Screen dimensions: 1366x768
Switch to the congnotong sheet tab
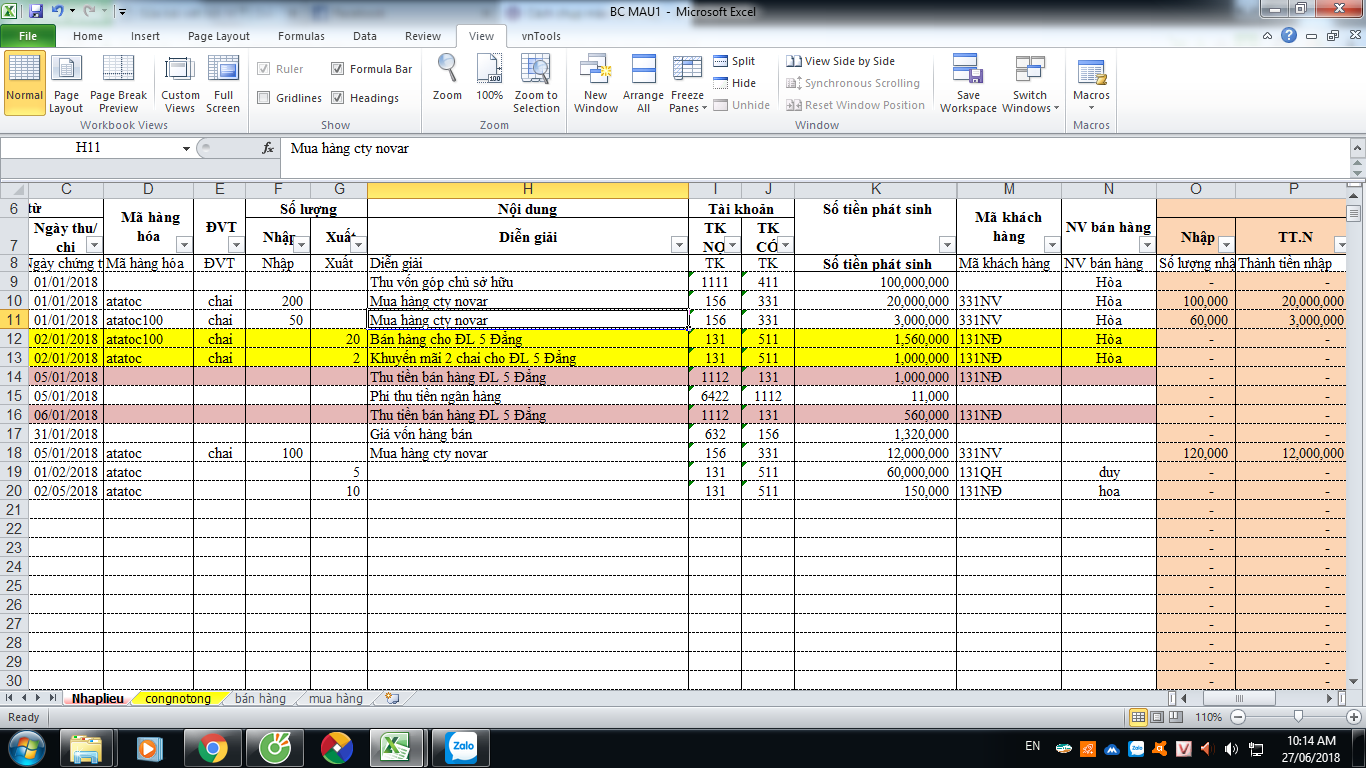click(178, 699)
